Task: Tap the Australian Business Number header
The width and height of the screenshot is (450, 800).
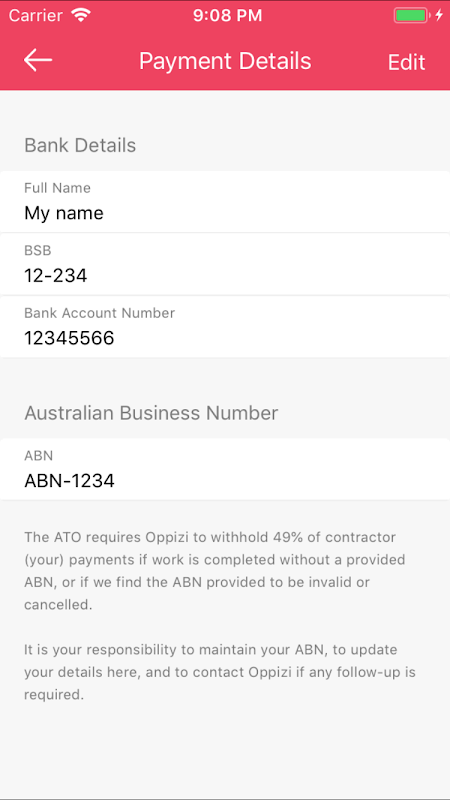Action: [x=151, y=413]
